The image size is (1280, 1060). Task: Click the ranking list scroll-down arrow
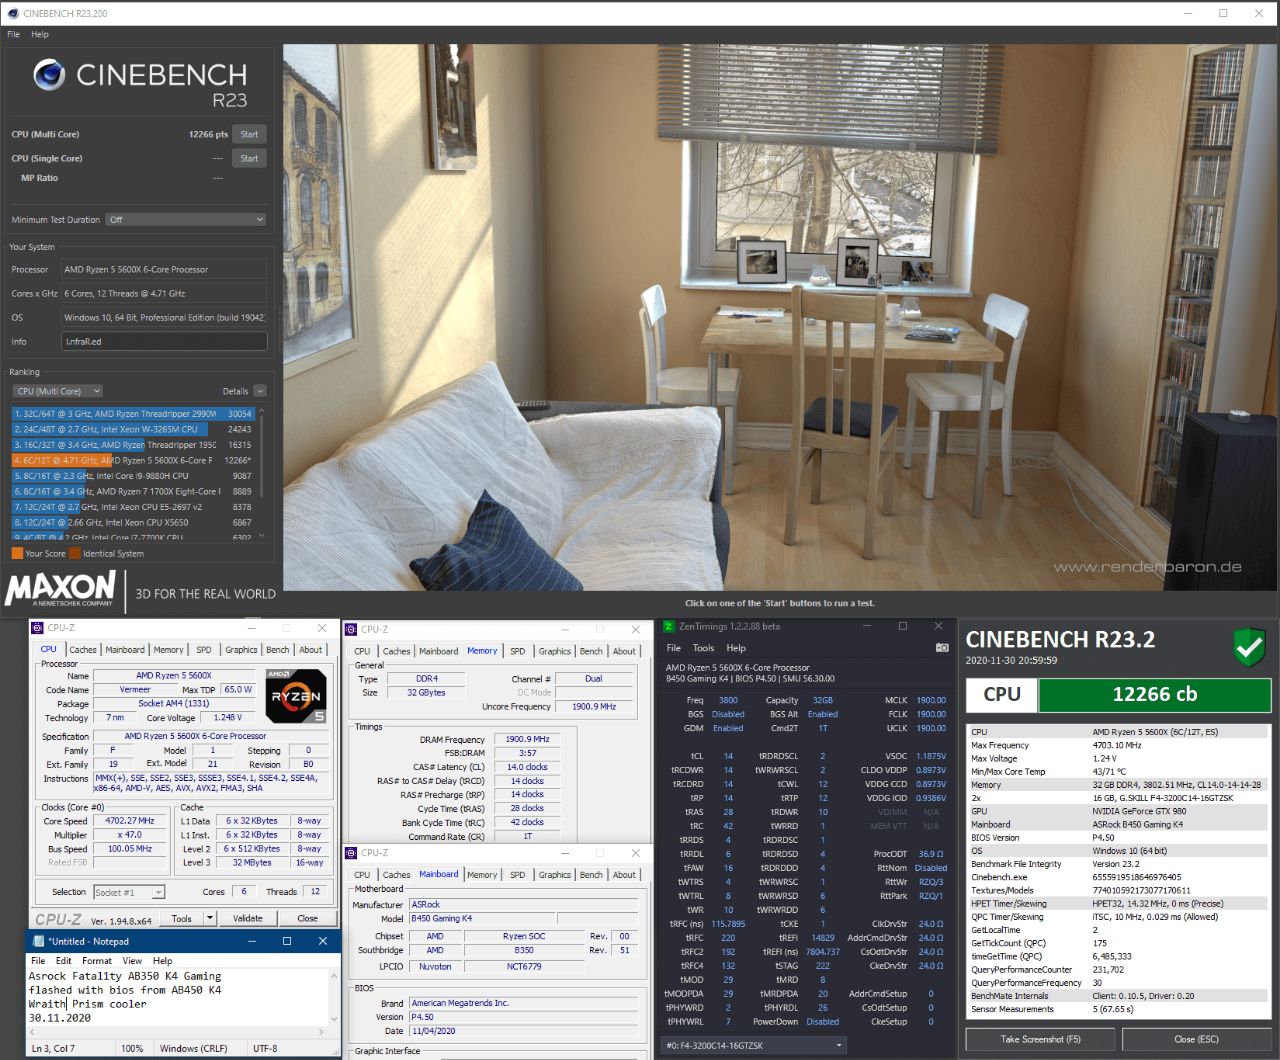click(261, 537)
